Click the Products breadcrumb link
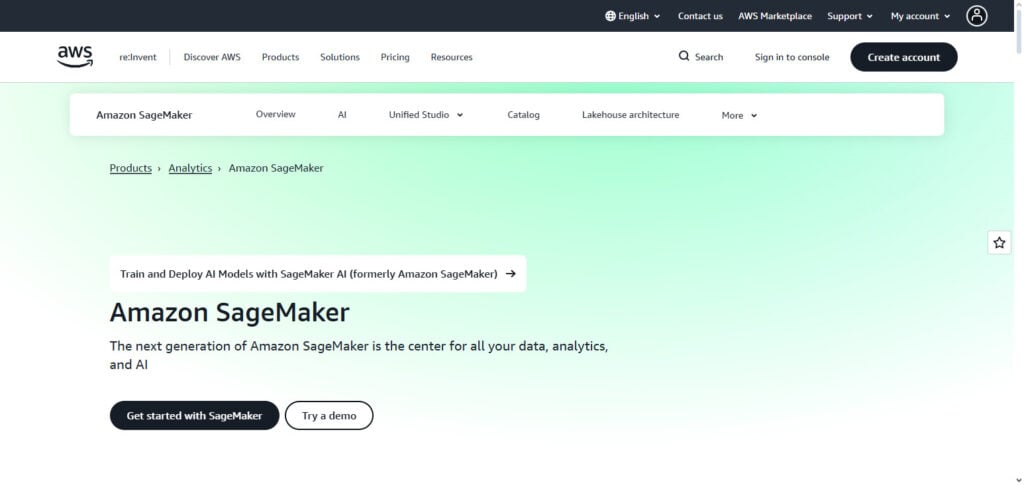 tap(131, 168)
